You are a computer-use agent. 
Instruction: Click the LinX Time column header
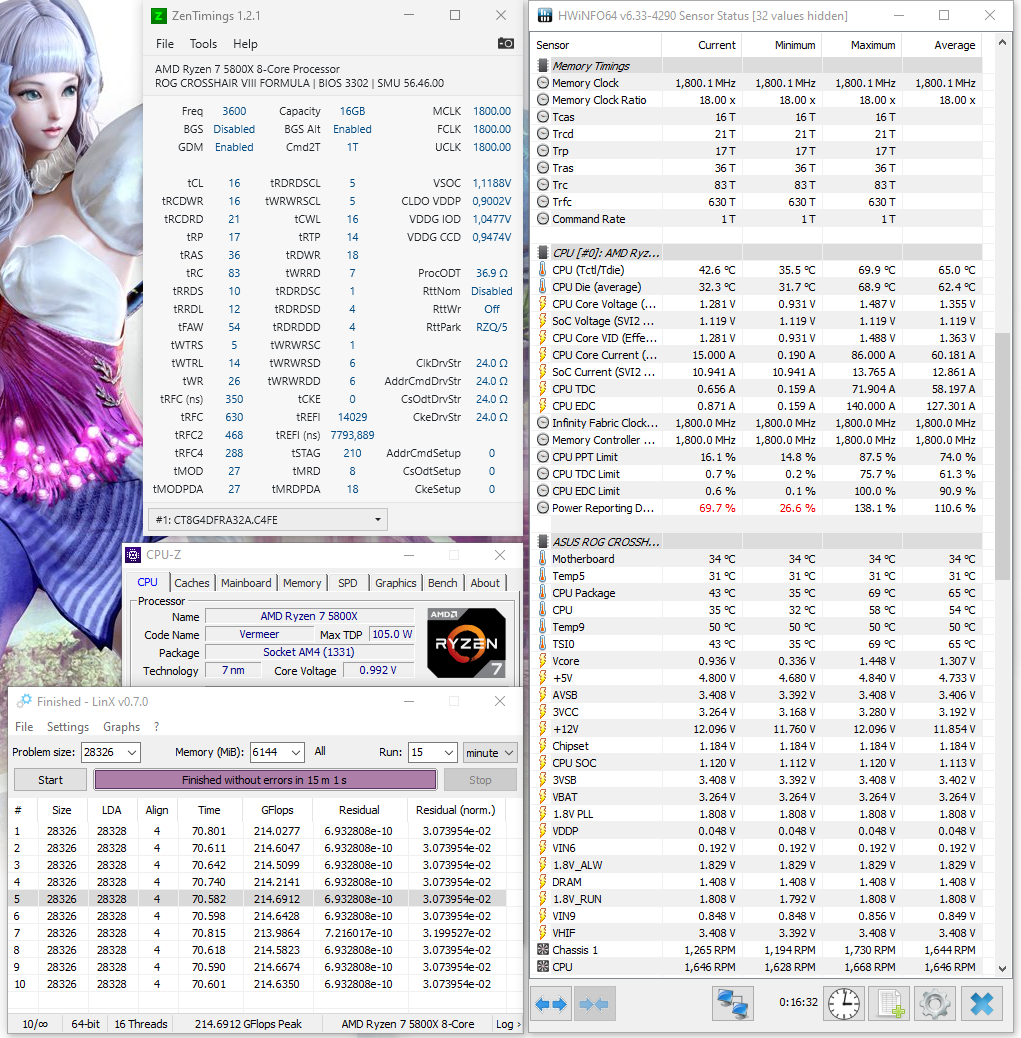tap(209, 810)
